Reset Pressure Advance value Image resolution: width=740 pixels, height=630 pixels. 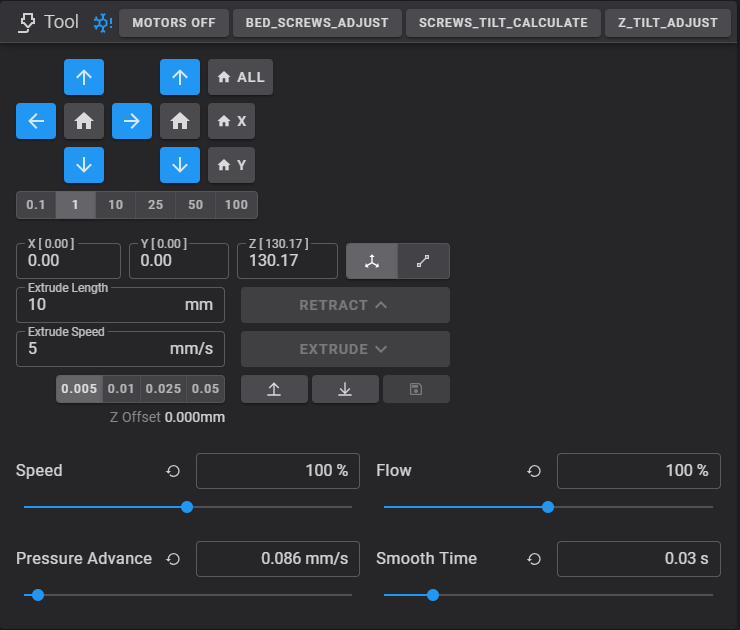[x=174, y=559]
